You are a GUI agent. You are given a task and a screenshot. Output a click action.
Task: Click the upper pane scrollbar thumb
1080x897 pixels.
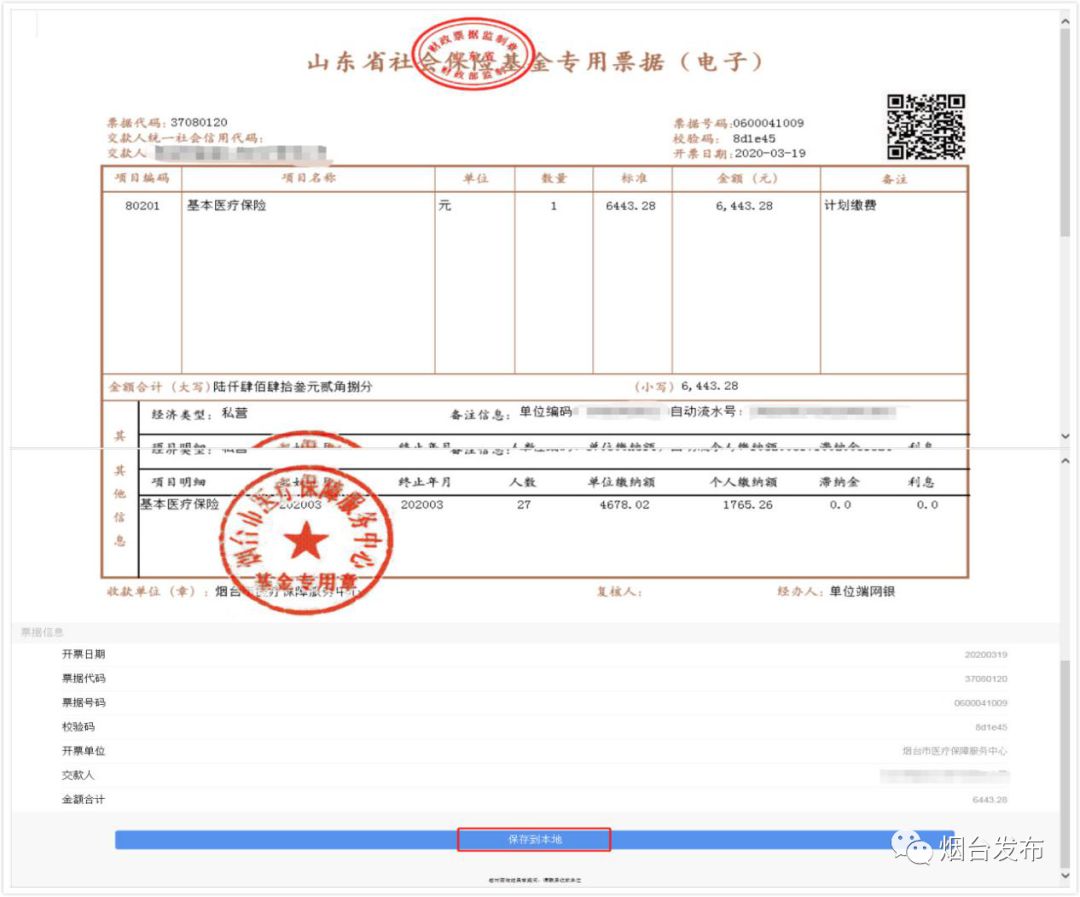[1066, 134]
